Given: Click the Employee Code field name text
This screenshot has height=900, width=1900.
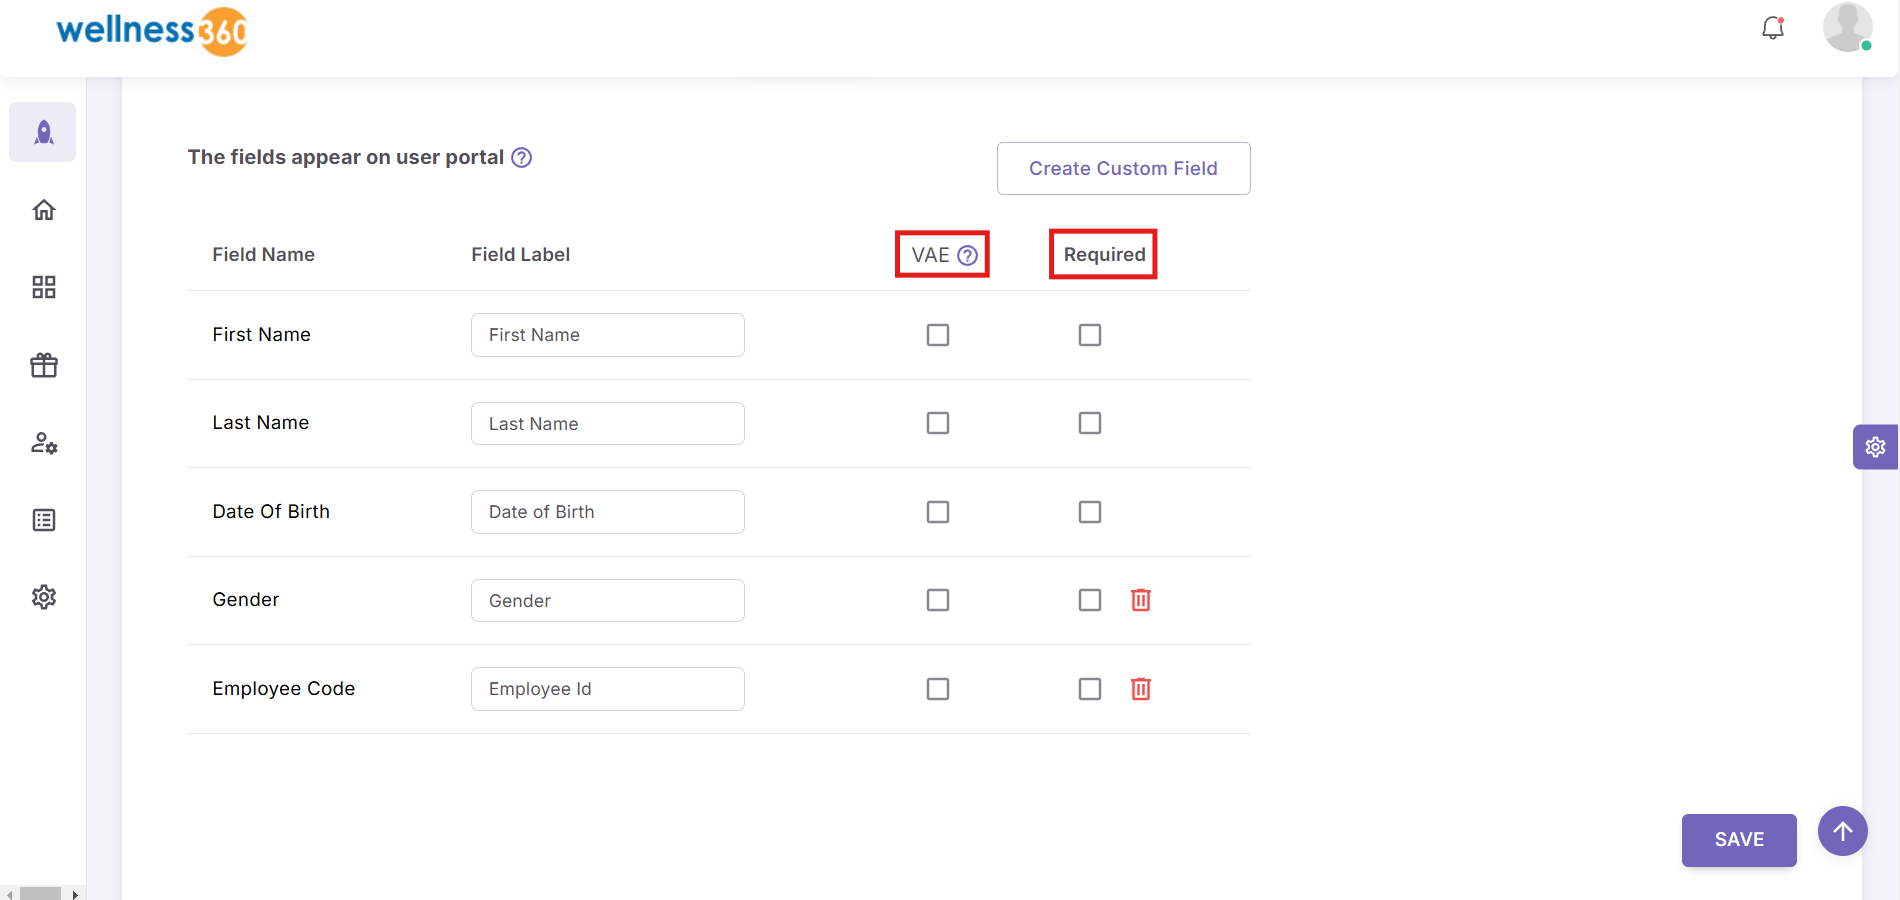Looking at the screenshot, I should (284, 689).
